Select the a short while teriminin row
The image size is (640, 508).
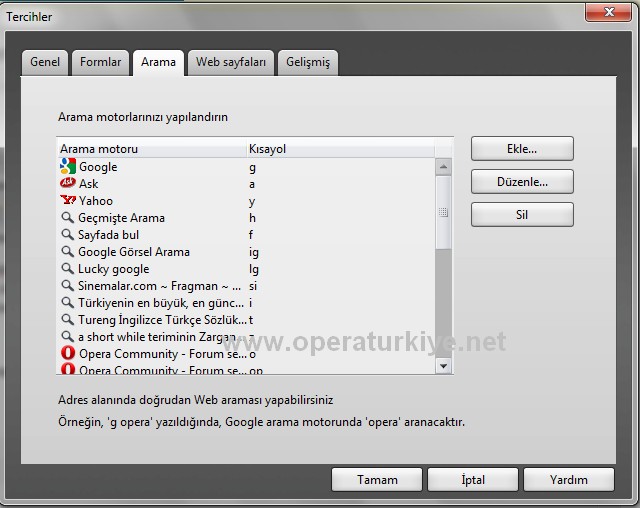246,337
